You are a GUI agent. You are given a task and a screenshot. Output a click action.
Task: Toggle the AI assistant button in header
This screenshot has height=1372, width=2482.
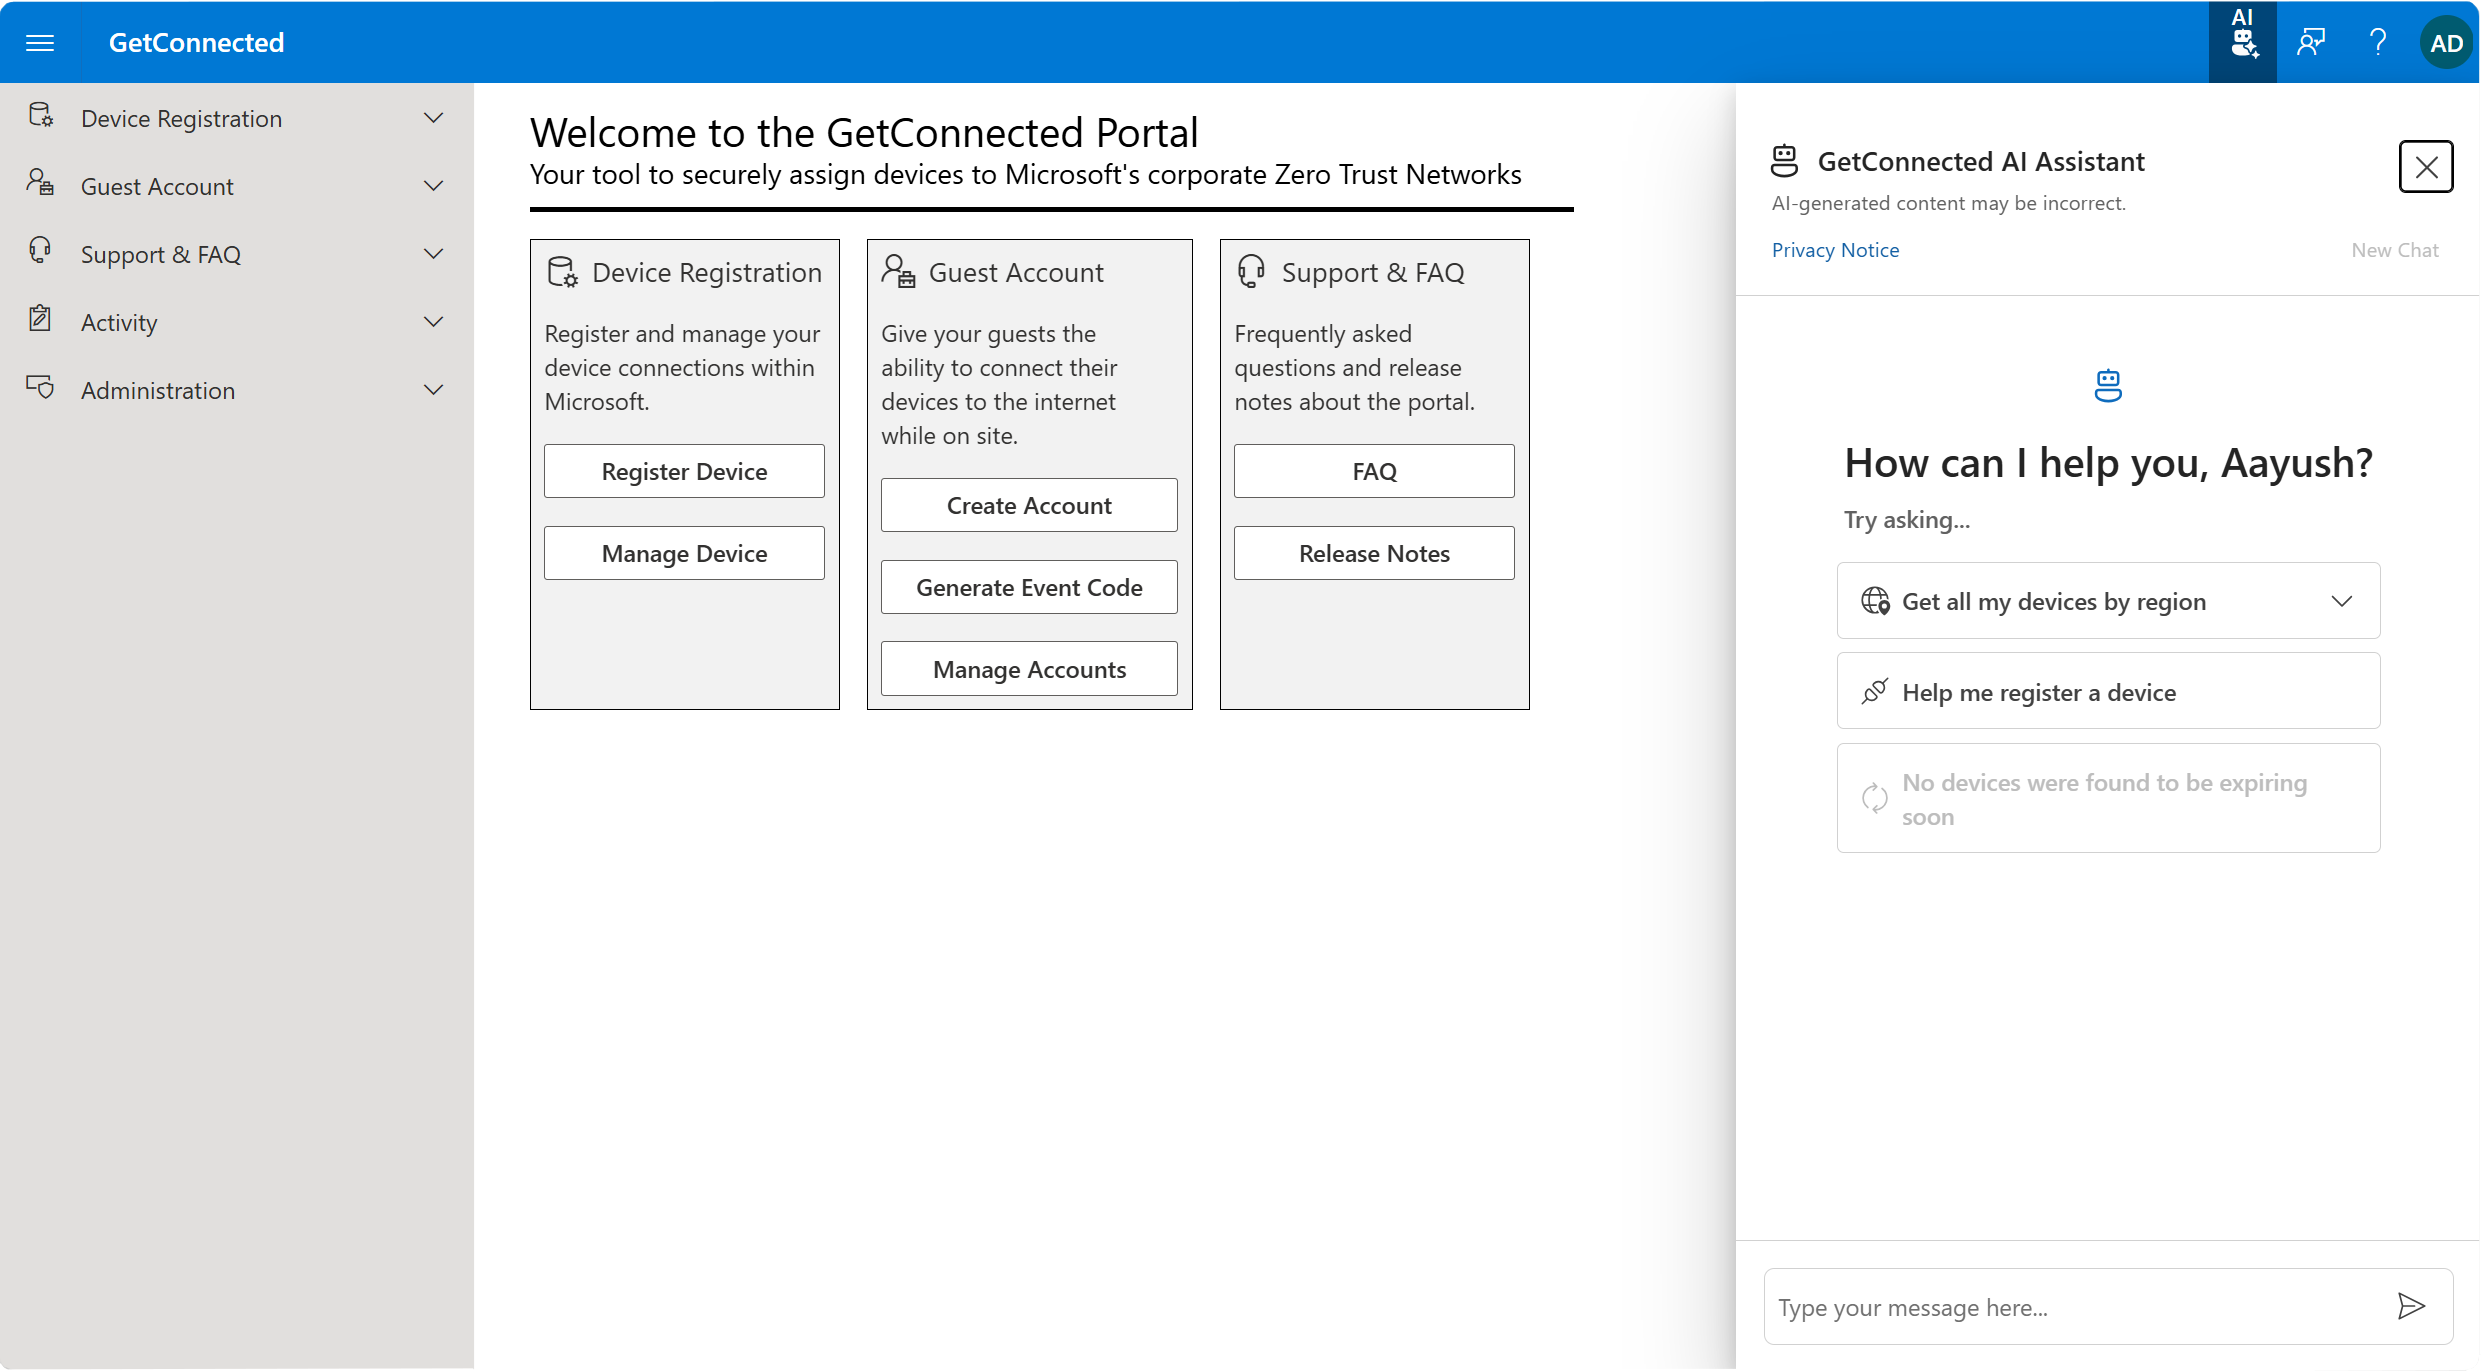[x=2243, y=42]
